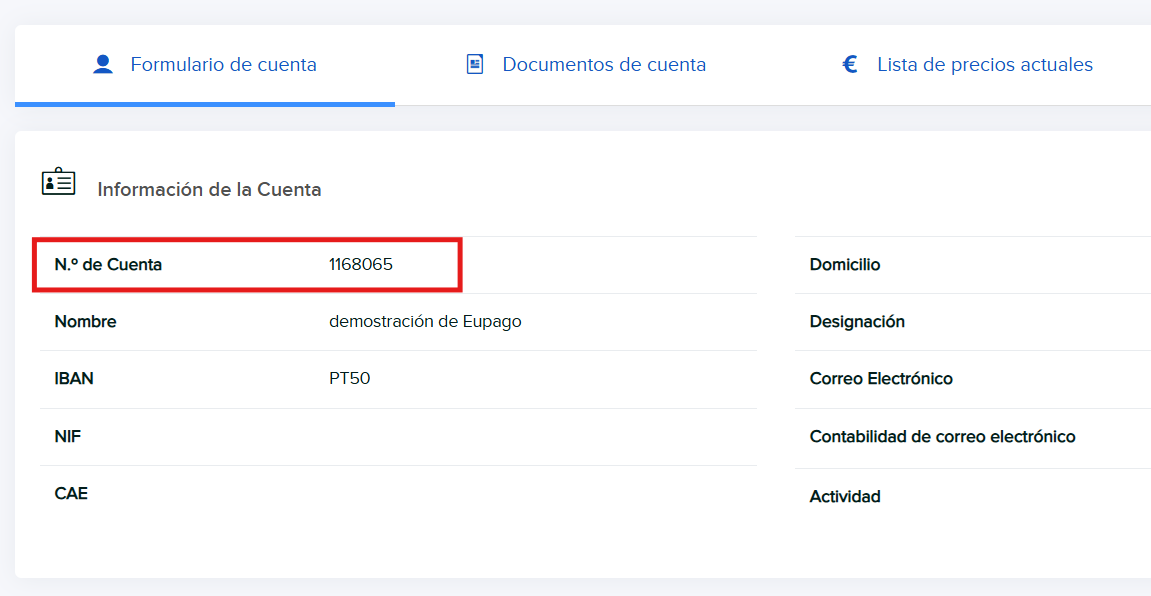Go to Lista de precios actuales tab
The image size is (1151, 596).
coord(984,65)
